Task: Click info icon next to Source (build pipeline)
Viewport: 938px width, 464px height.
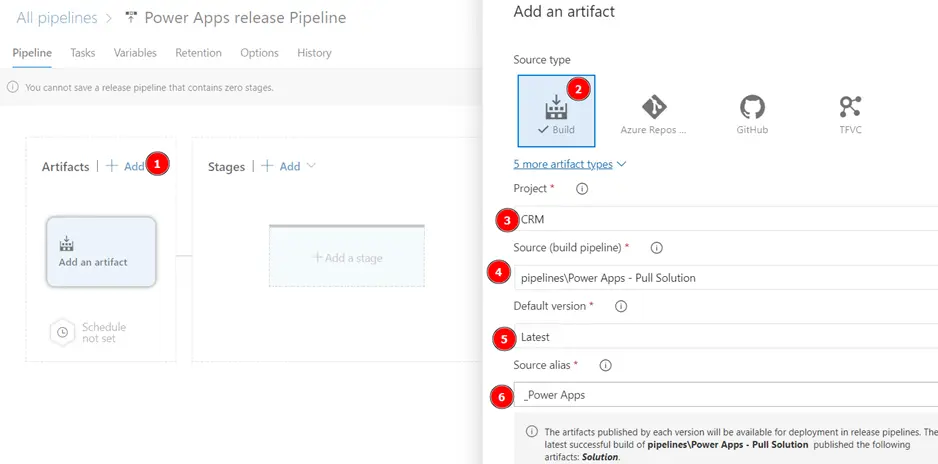Action: click(656, 248)
